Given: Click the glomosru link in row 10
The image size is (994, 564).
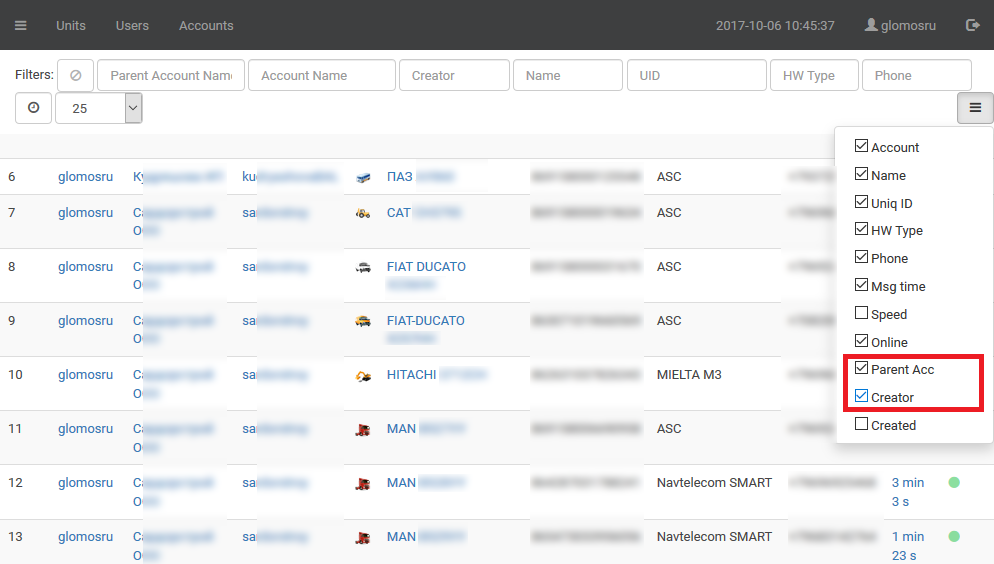Looking at the screenshot, I should click(x=85, y=375).
